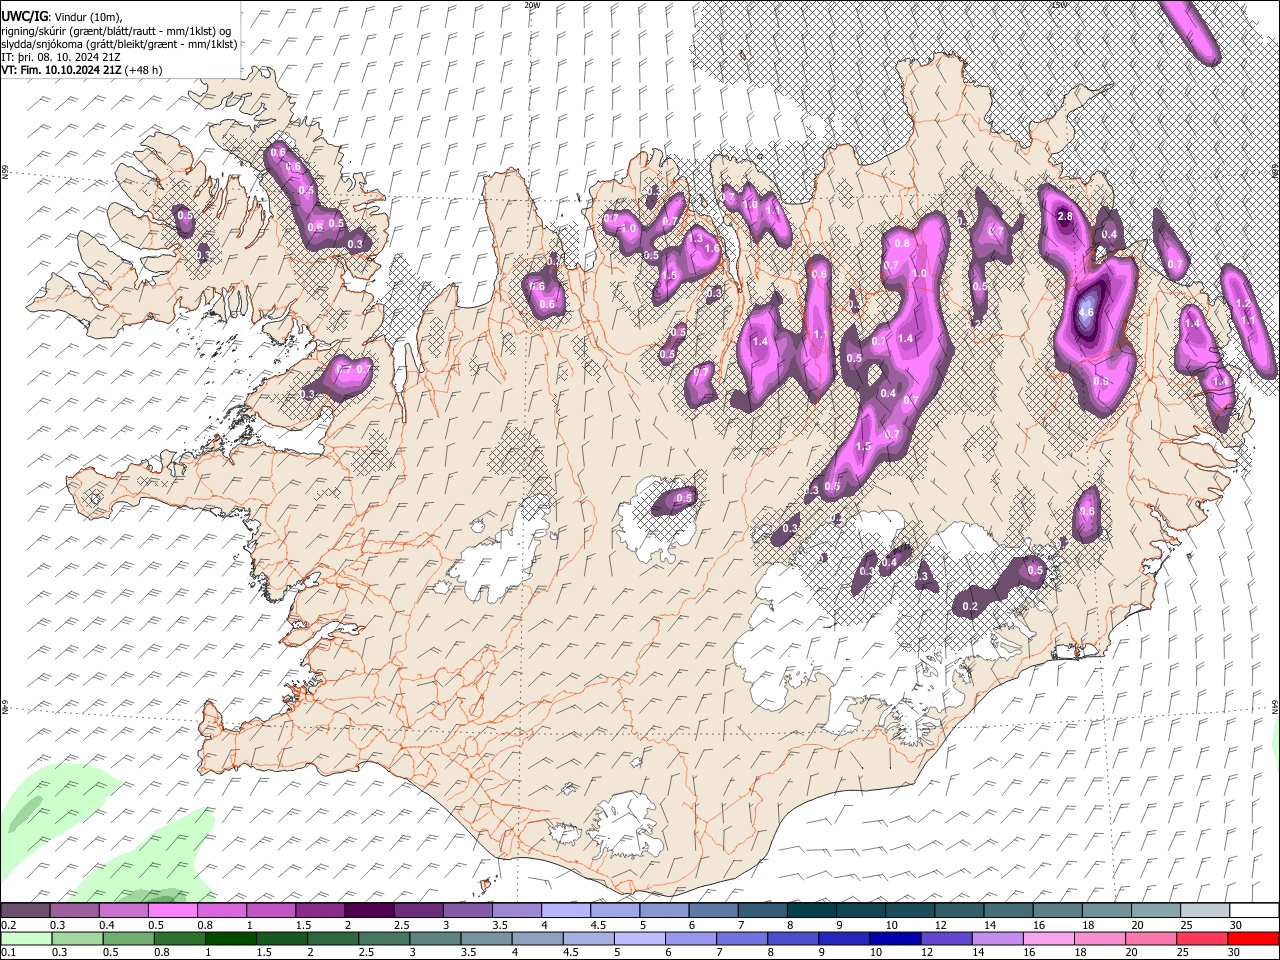Pick top legend swatch between 0.2 and 0.3
The height and width of the screenshot is (960, 1280).
[25, 910]
